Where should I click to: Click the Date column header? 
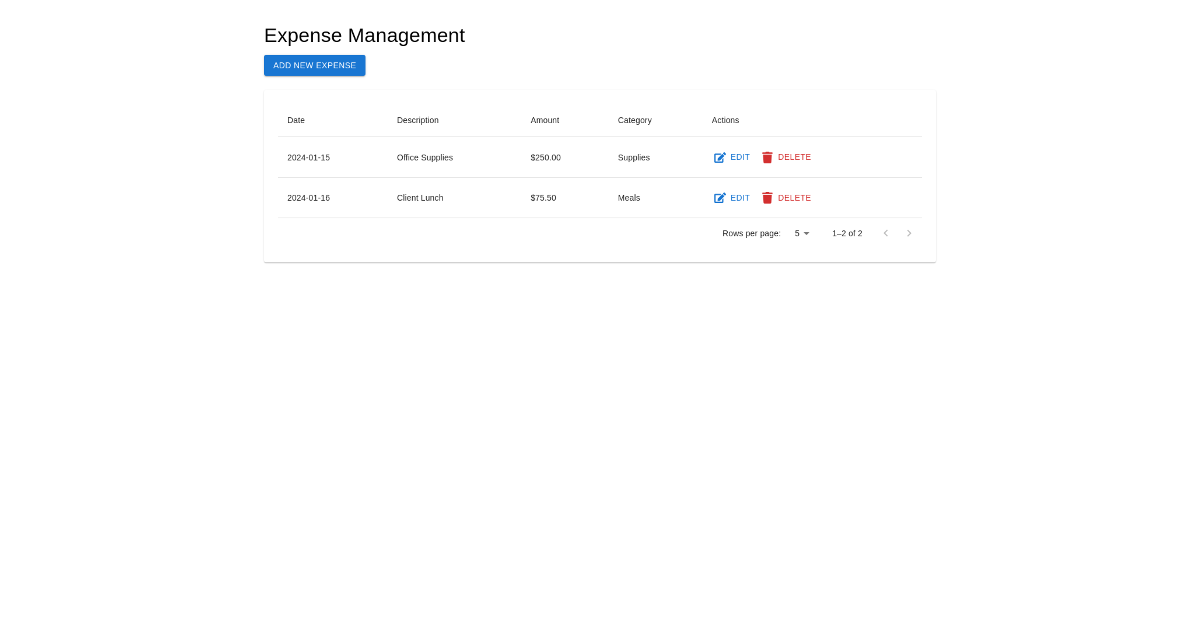[x=296, y=120]
